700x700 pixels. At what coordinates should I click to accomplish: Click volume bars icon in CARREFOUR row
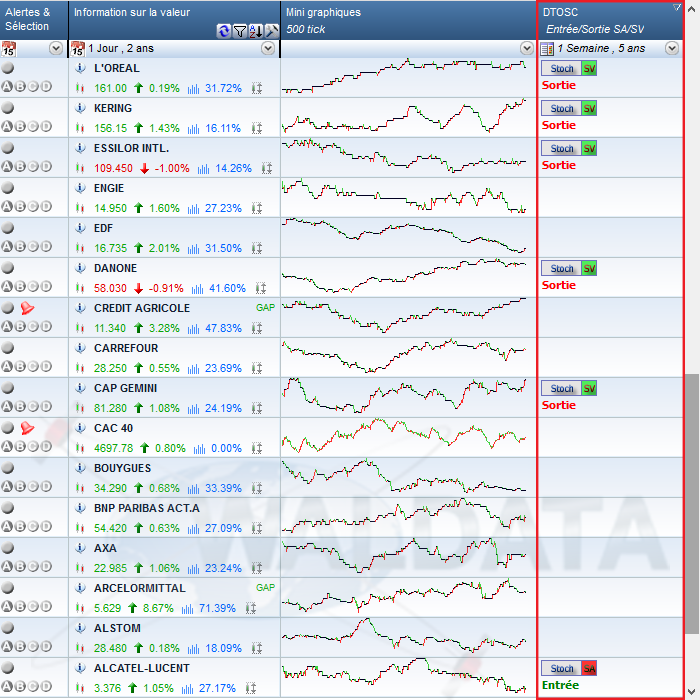click(193, 368)
